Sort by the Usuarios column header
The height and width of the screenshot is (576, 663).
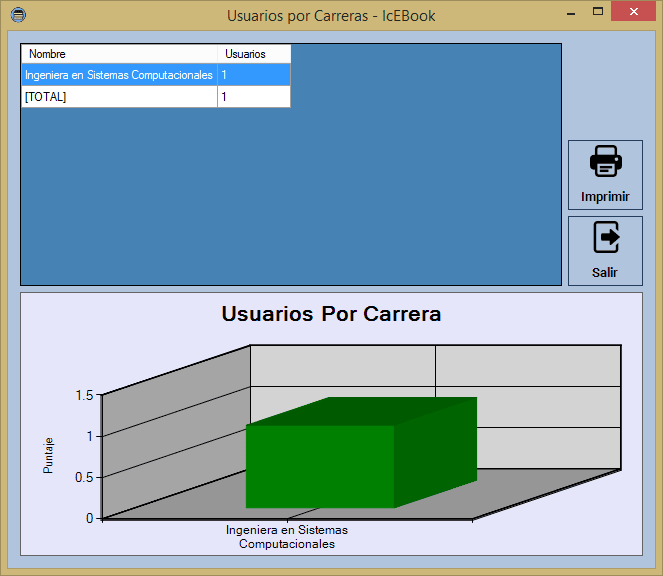click(254, 54)
